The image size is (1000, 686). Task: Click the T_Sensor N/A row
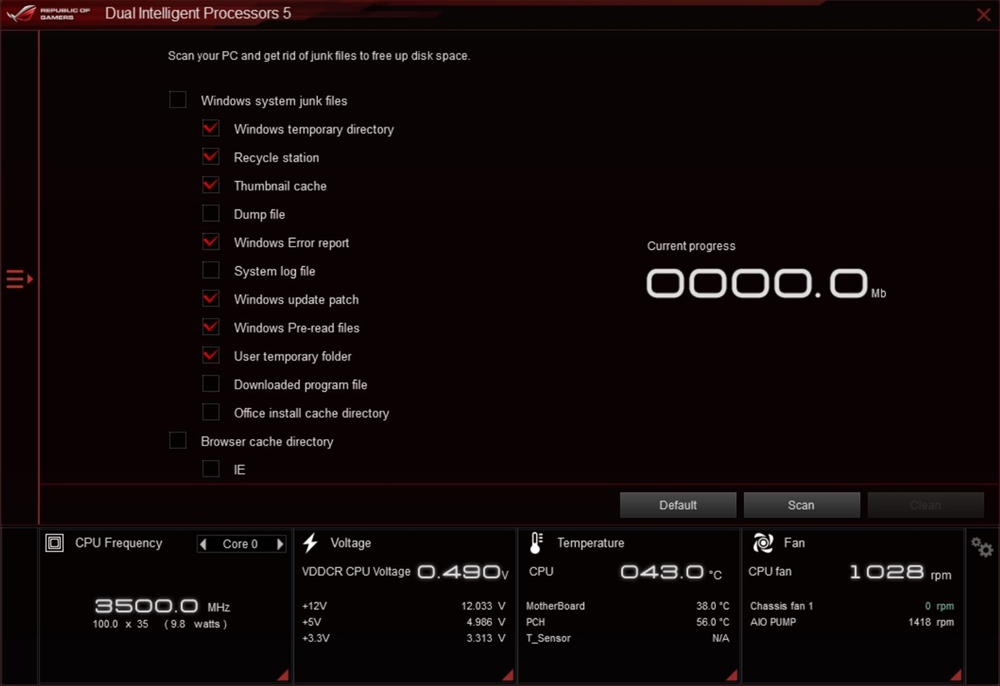coord(628,638)
